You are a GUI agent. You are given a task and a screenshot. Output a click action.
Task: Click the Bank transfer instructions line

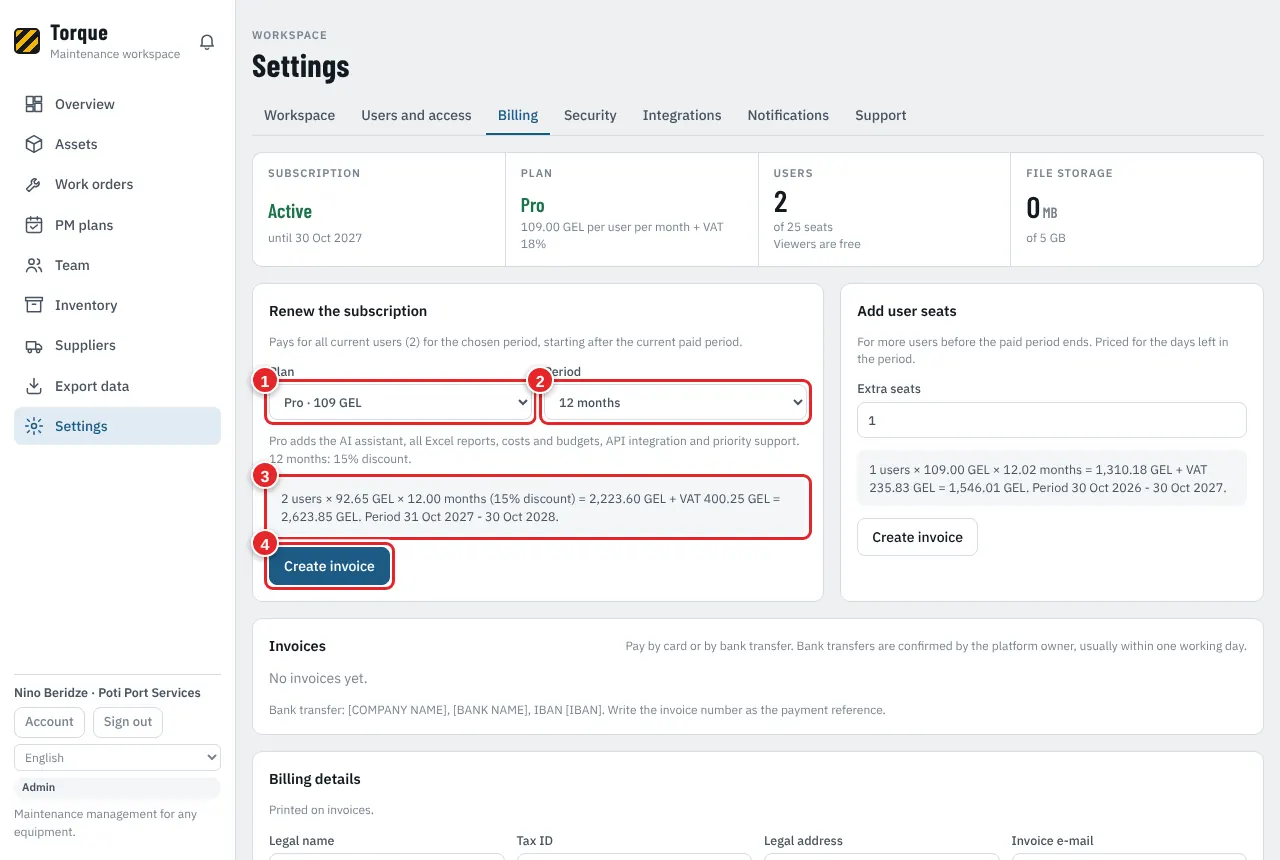coord(577,710)
